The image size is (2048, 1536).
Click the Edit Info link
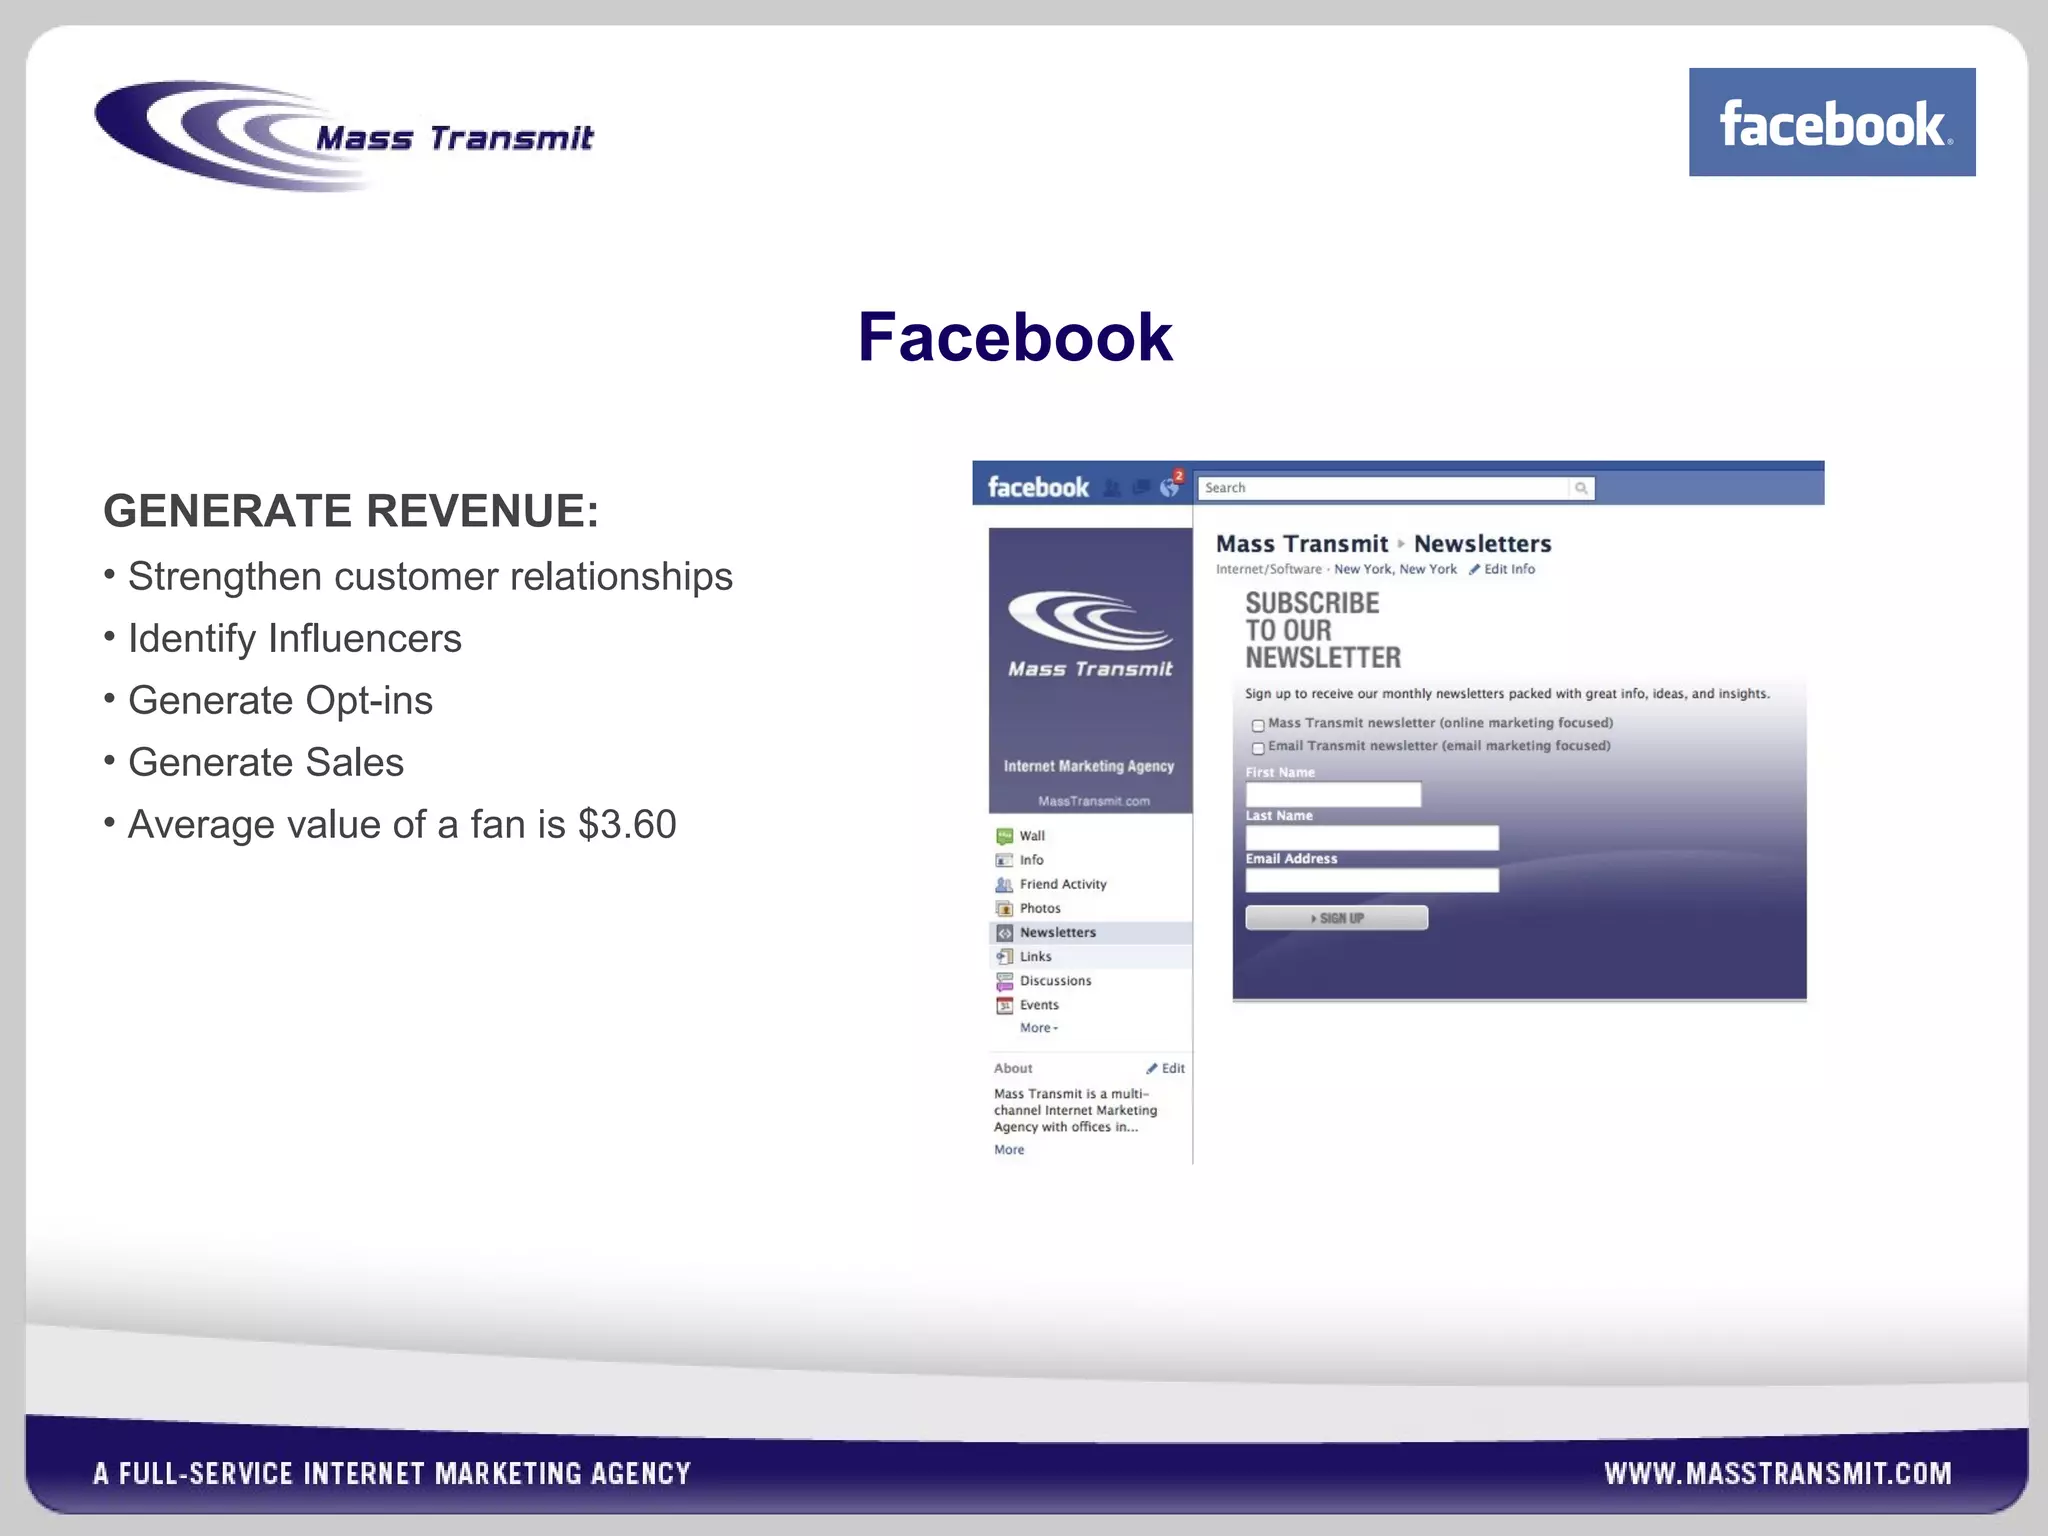[x=1509, y=569]
